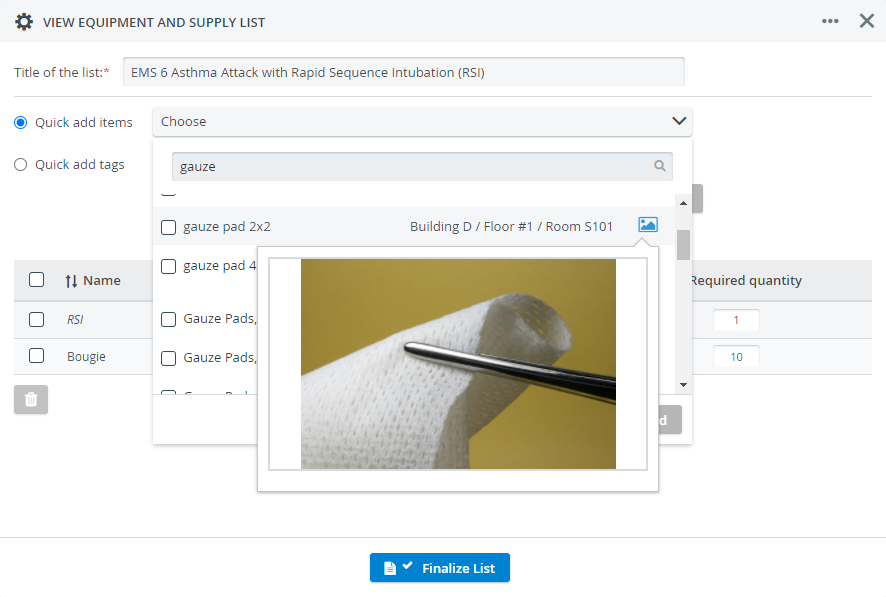Image resolution: width=886 pixels, height=597 pixels.
Task: Click the document icon on Finalize List
Action: pyautogui.click(x=390, y=568)
